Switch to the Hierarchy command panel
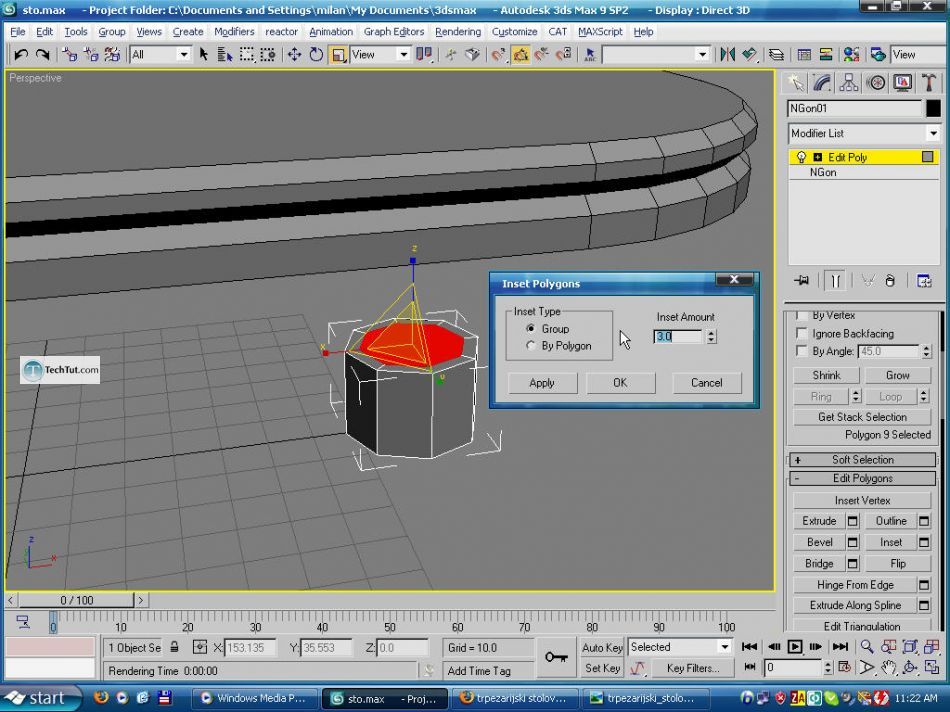This screenshot has width=950, height=712. tap(848, 82)
